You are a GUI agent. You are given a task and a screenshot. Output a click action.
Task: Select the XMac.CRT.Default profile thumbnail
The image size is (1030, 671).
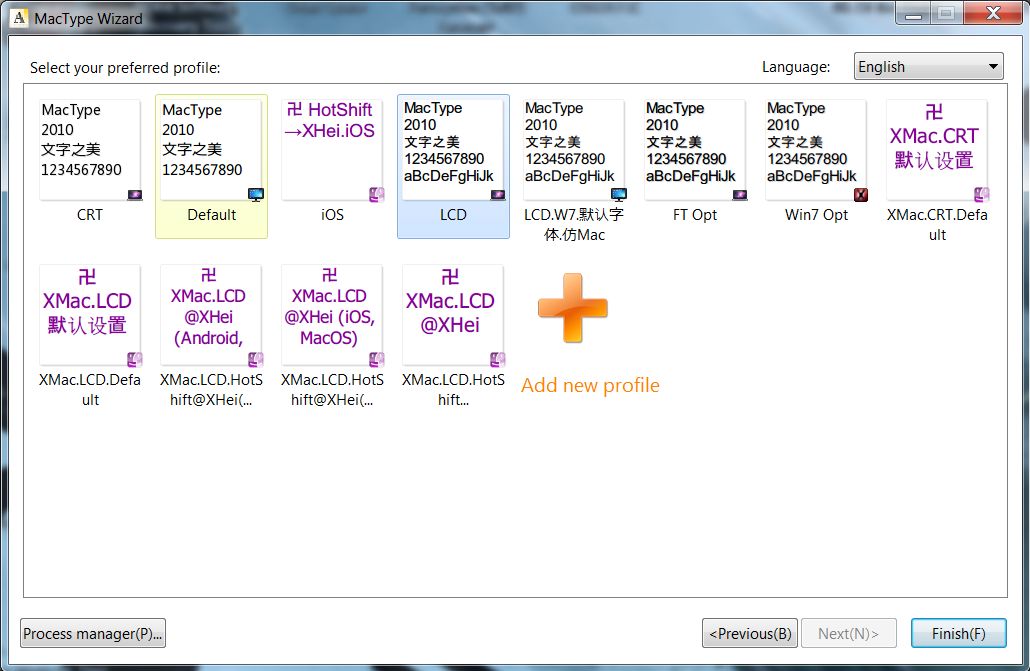[x=936, y=150]
